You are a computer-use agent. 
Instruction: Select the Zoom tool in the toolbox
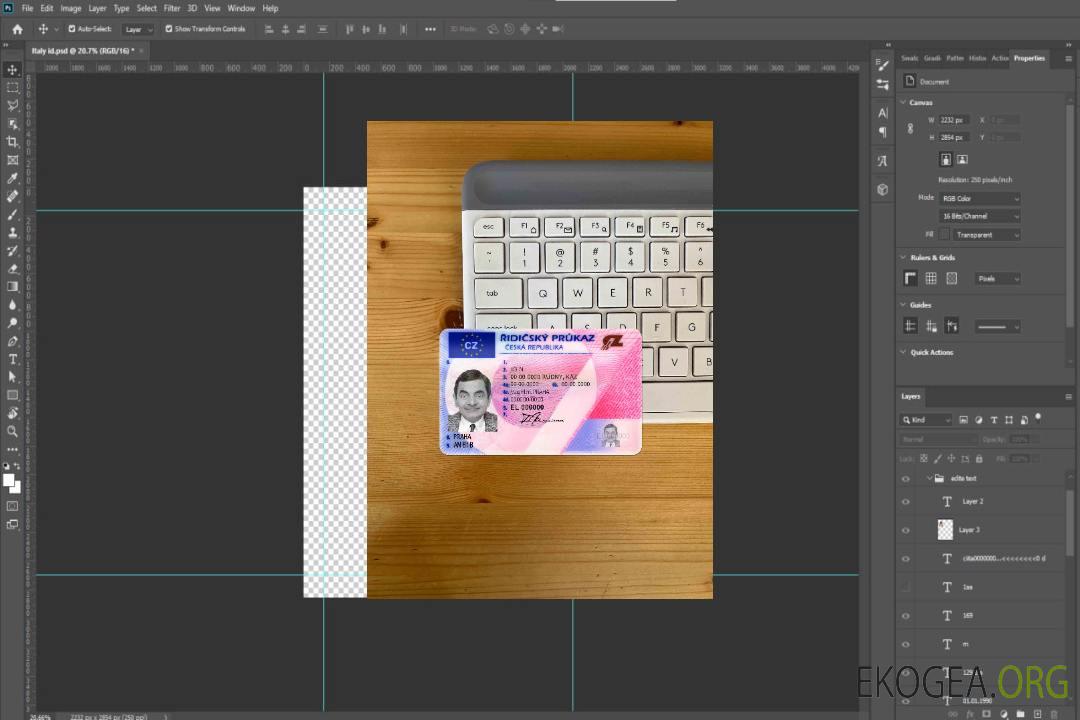[12, 431]
